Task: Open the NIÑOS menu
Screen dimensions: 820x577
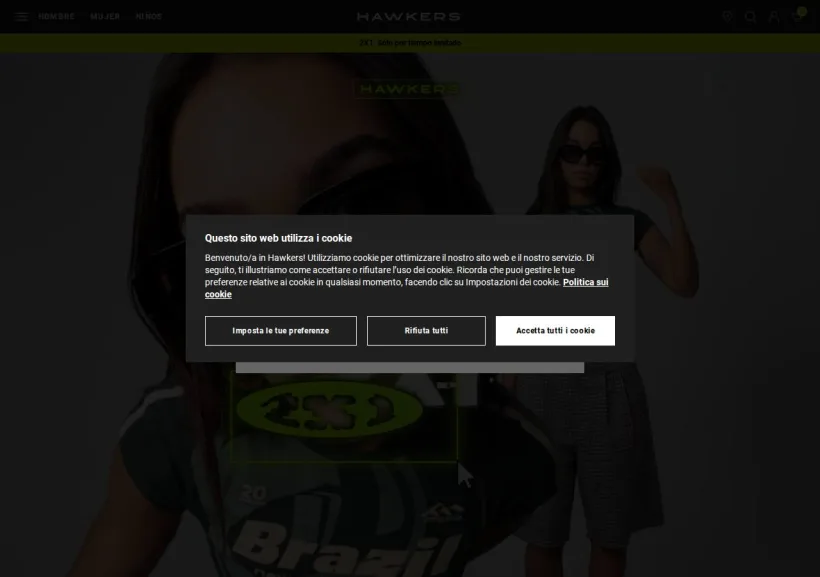Action: (x=149, y=17)
